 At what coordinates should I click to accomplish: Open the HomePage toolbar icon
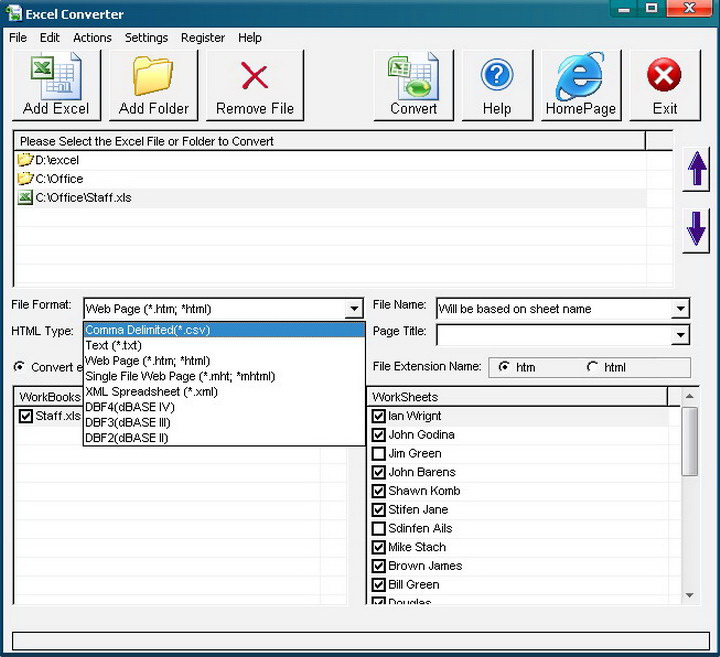[580, 86]
